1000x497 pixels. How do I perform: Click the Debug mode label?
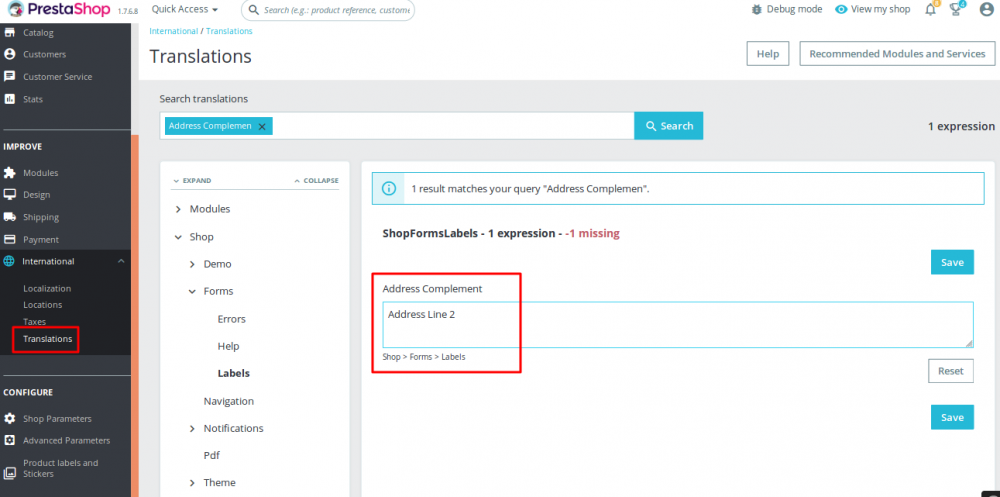[795, 9]
